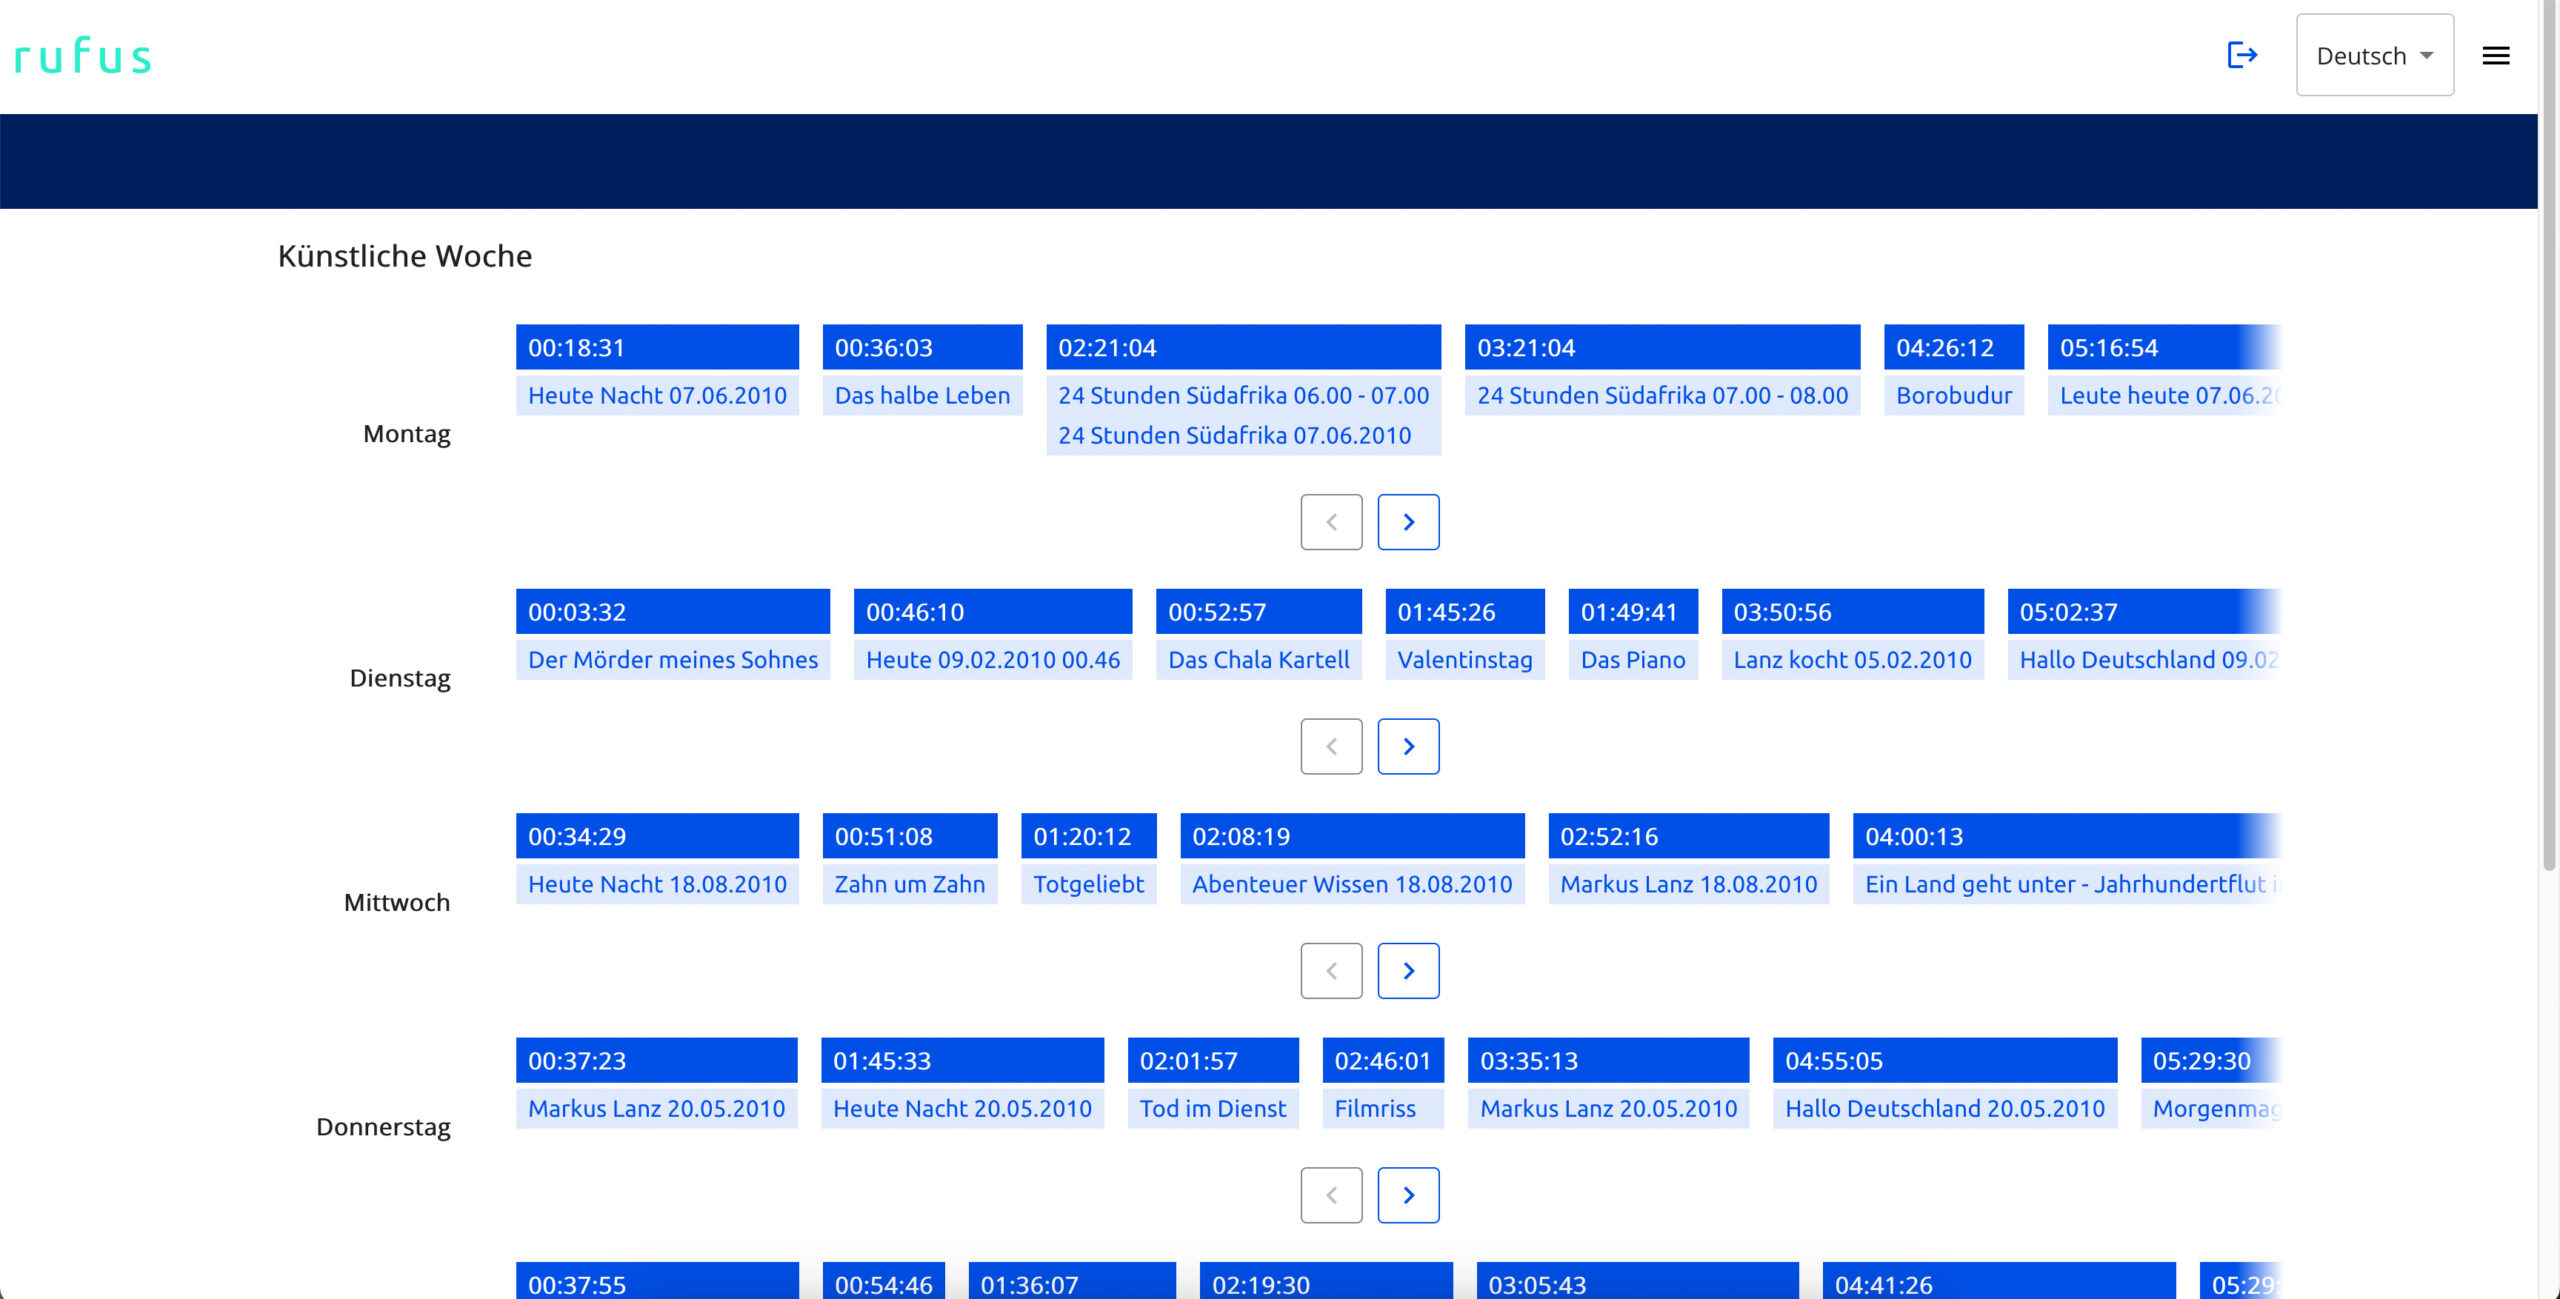Click previous arrow in Montag row

(x=1331, y=522)
